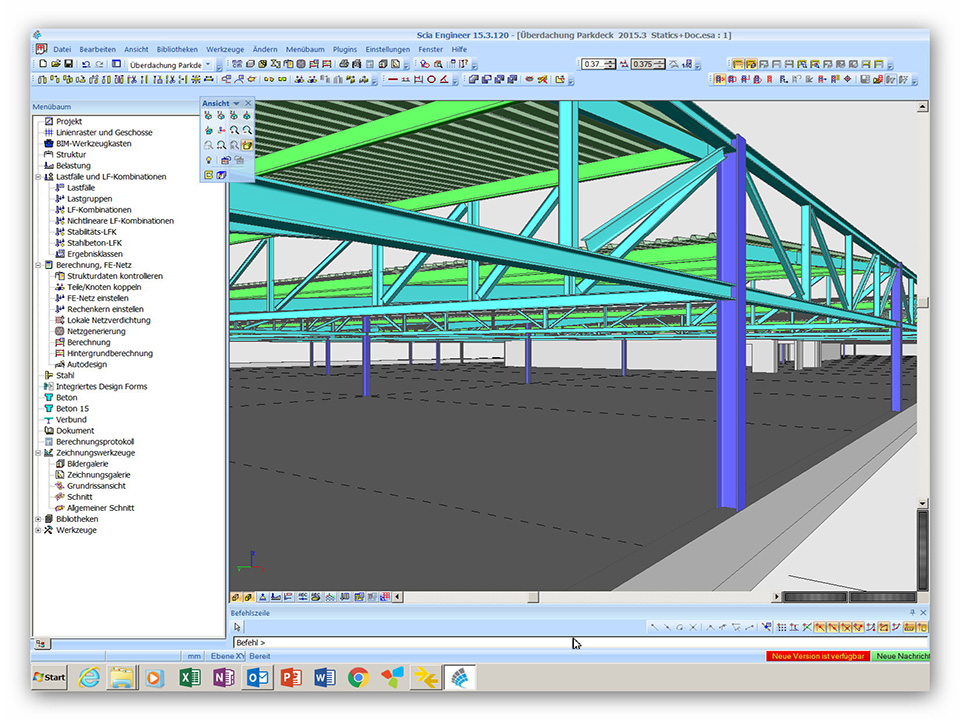Open Bildergalerie under Zeichnungswerkzeuge
The width and height of the screenshot is (960, 720).
point(88,464)
